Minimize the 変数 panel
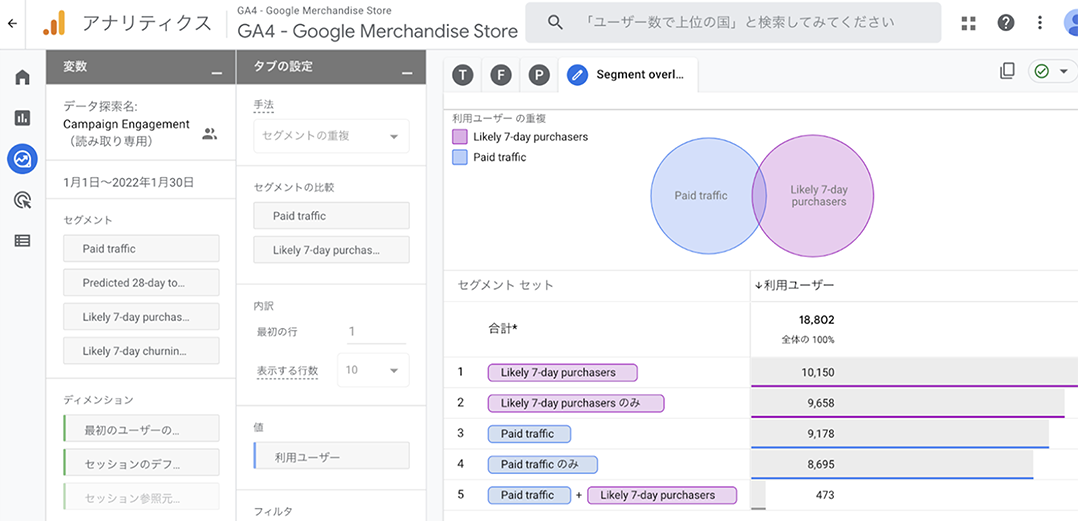1078x521 pixels. [x=217, y=73]
